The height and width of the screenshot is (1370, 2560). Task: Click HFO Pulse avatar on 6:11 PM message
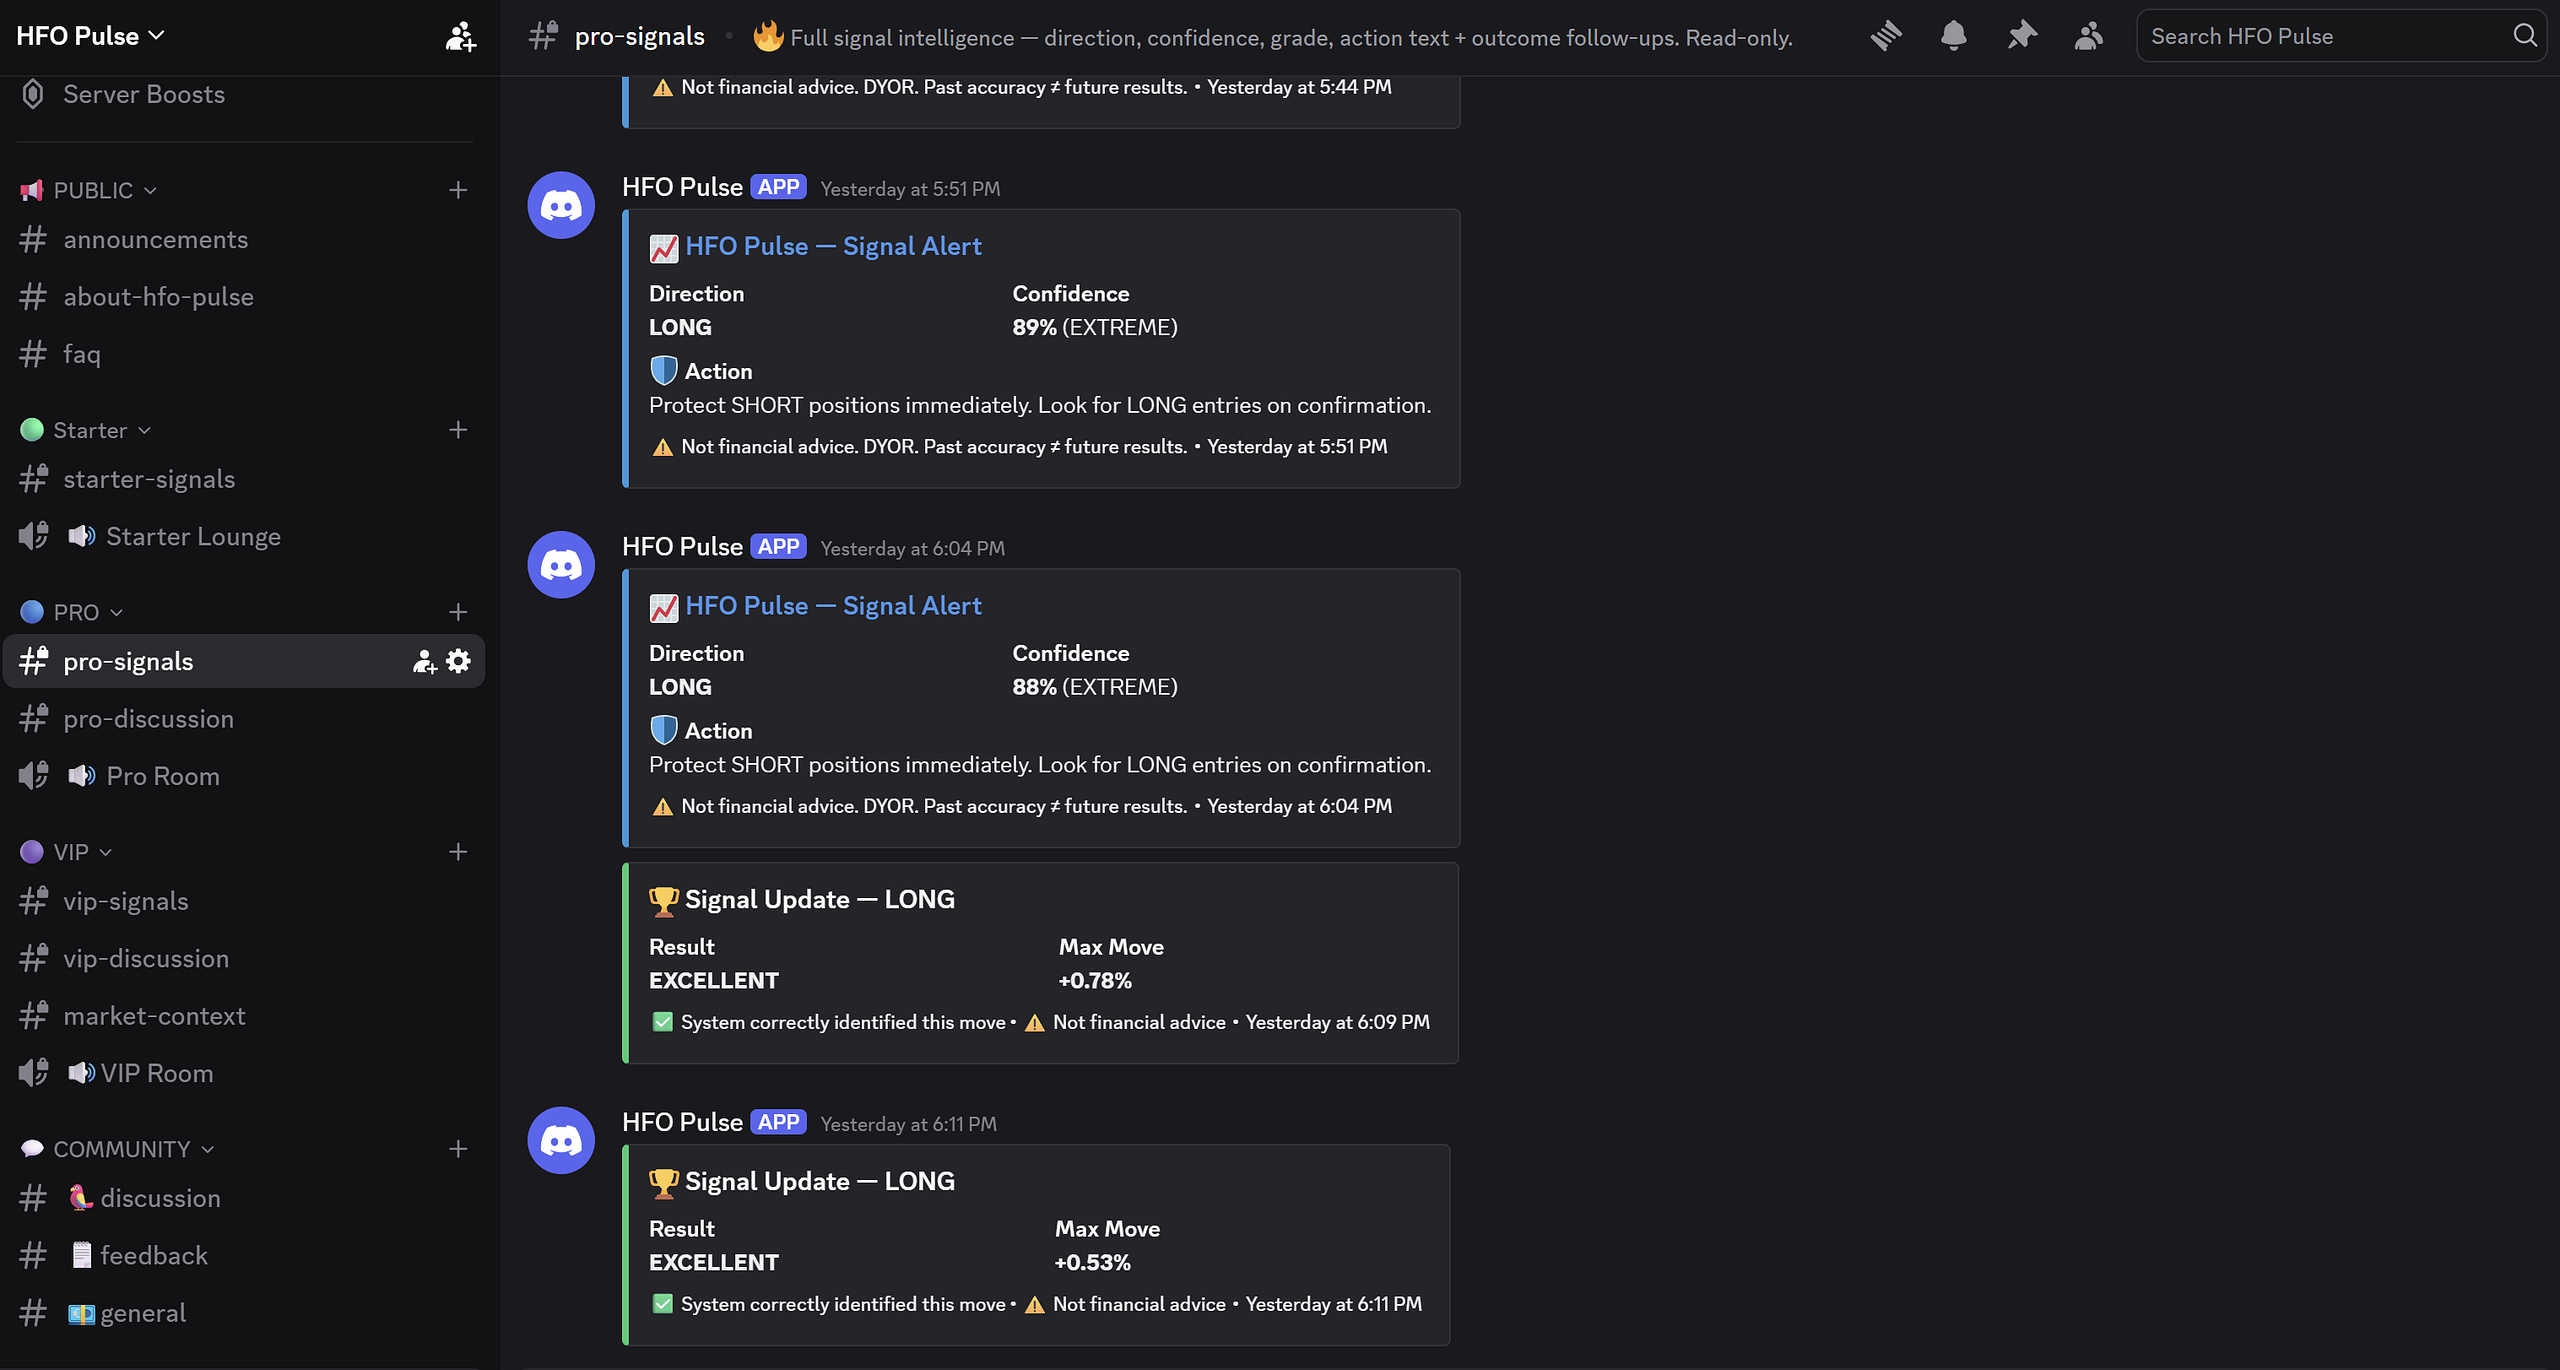click(561, 1140)
